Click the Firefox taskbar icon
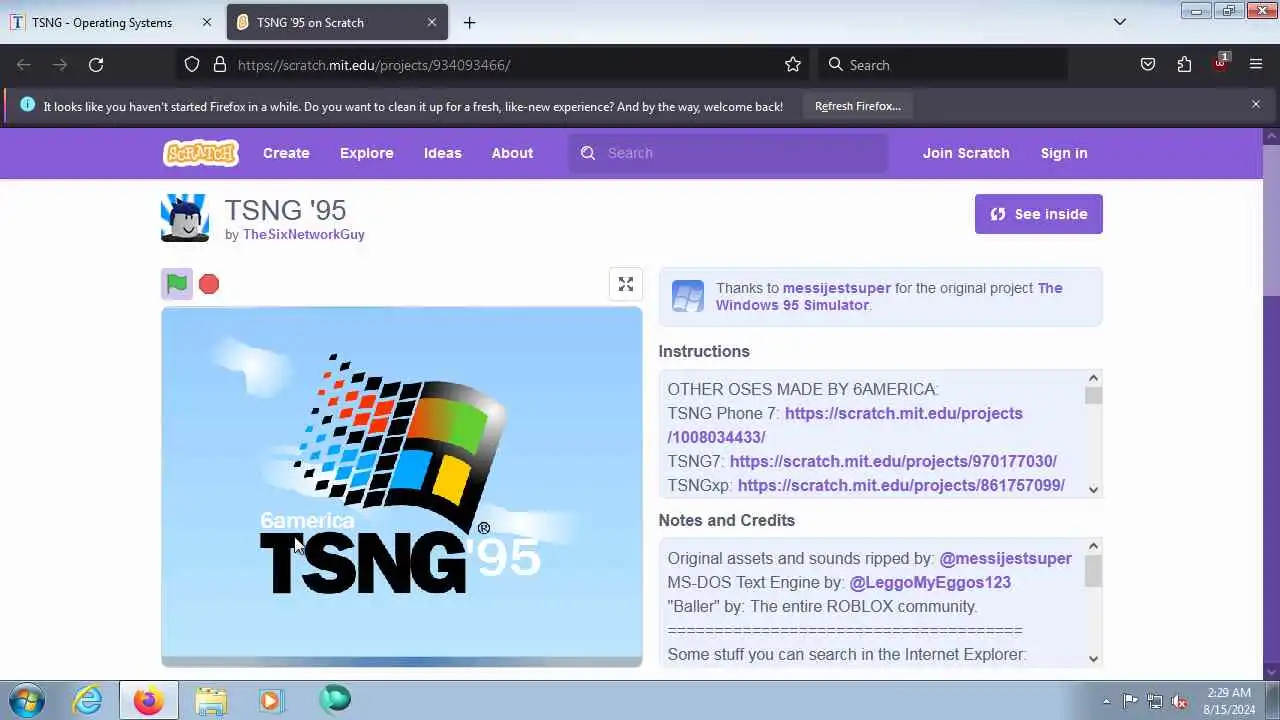The width and height of the screenshot is (1280, 720). (149, 700)
